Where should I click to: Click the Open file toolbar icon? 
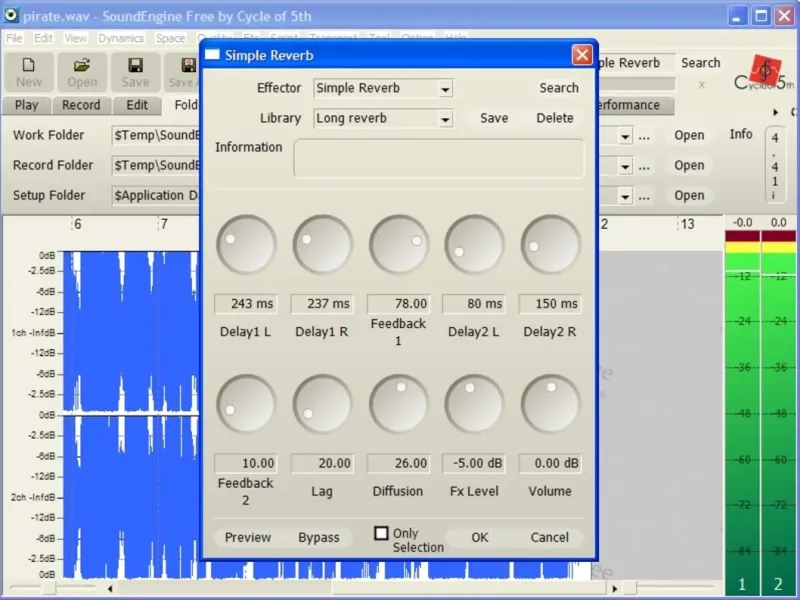(82, 72)
